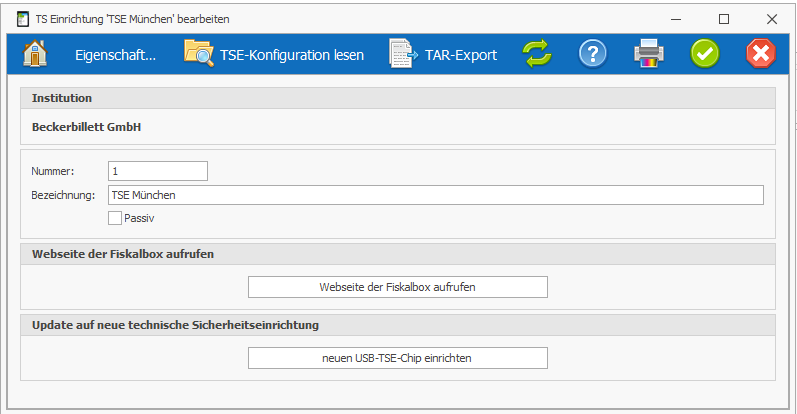Click the home house icon
Screen dimensions: 797x414
(35, 54)
